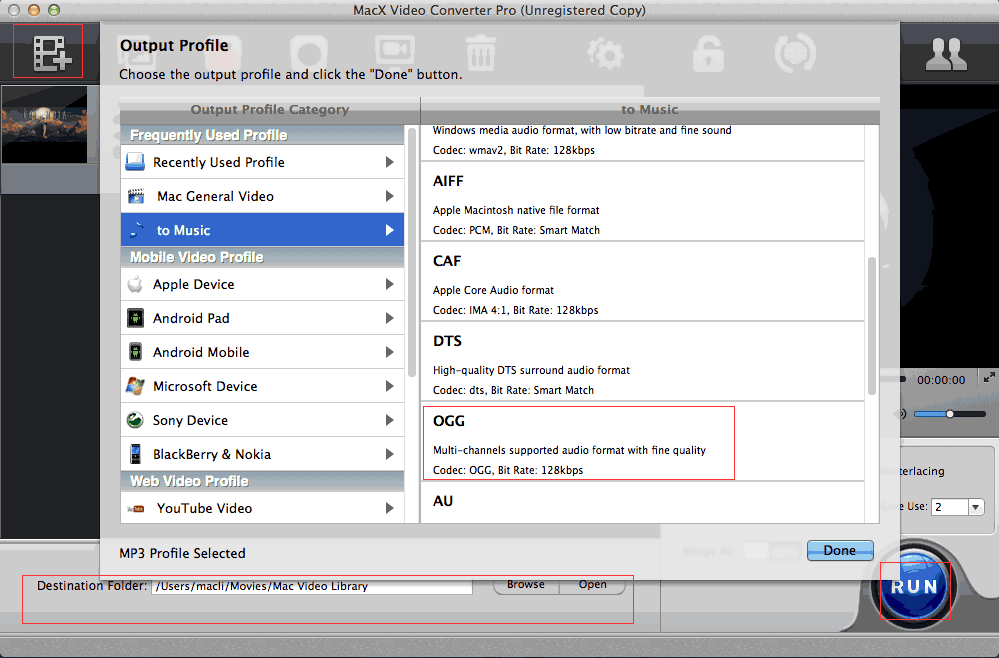999x658 pixels.
Task: Expand the Android Mobile arrow
Action: (x=389, y=352)
